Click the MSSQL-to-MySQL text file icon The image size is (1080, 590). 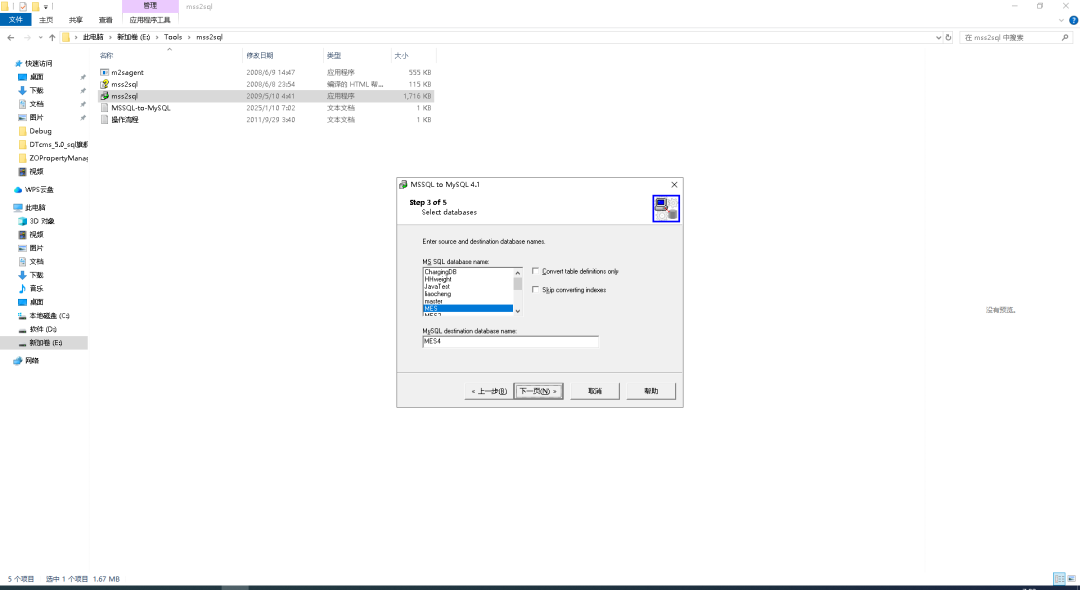104,107
